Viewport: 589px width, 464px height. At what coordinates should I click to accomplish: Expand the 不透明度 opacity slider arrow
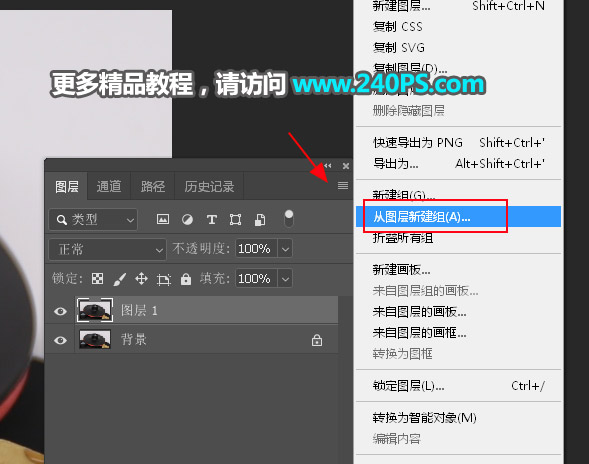[285, 249]
